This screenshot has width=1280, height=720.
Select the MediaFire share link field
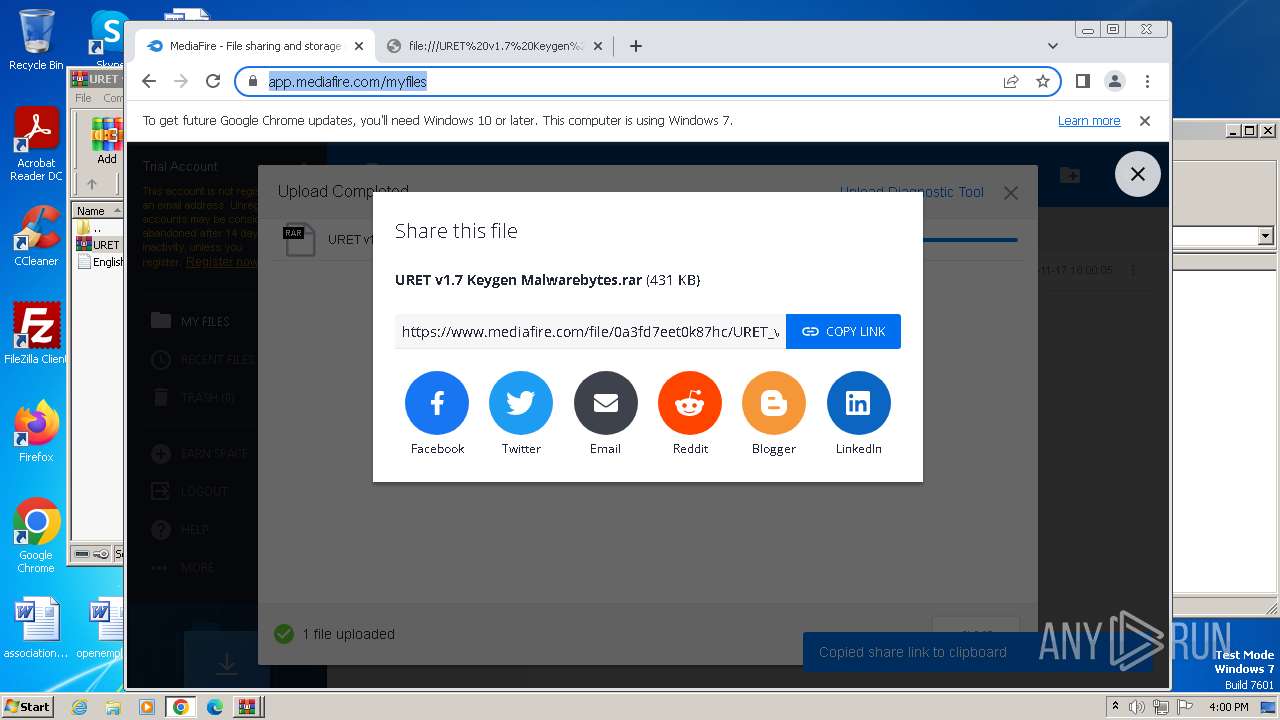click(x=590, y=332)
